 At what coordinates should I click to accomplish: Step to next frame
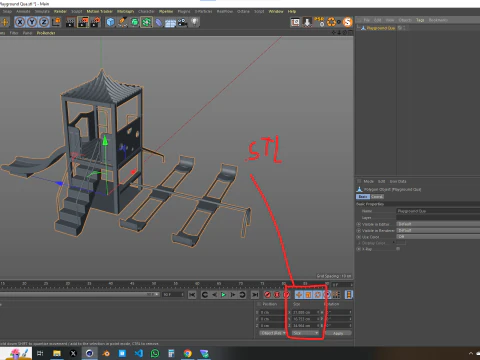pos(233,295)
